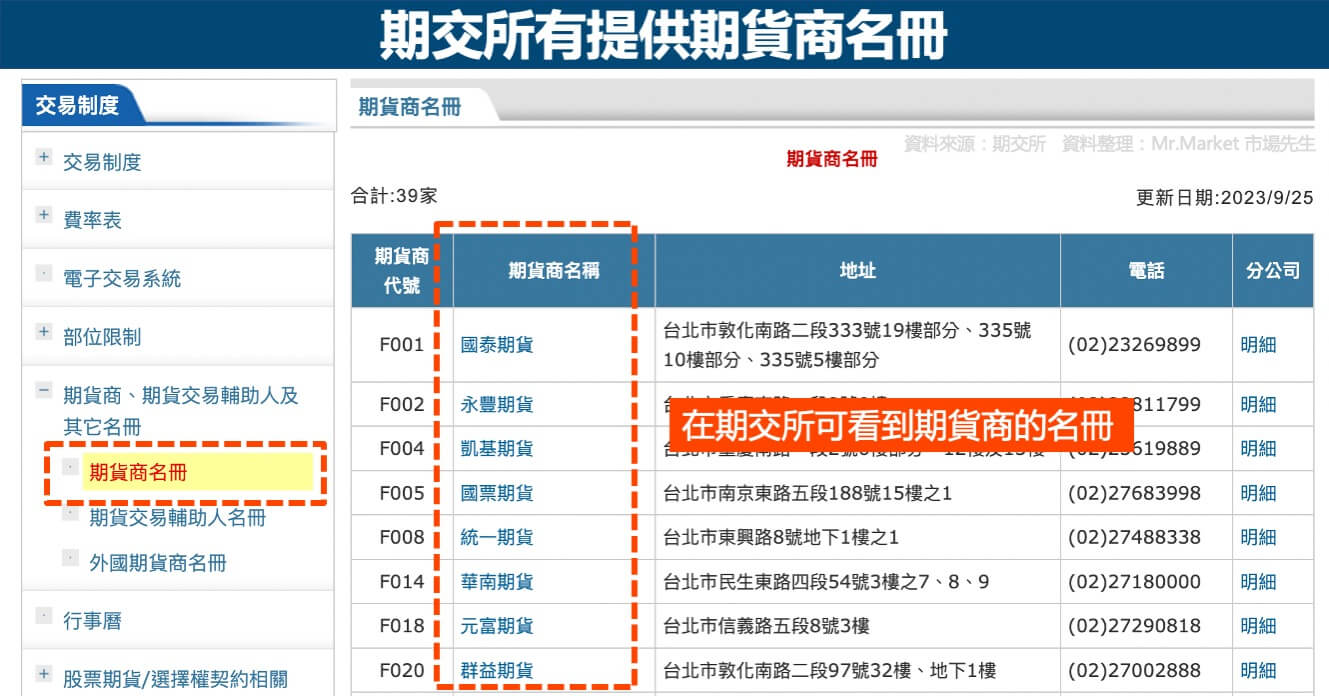Open 明細 branch link for F002
The image size is (1329, 696).
1258,405
